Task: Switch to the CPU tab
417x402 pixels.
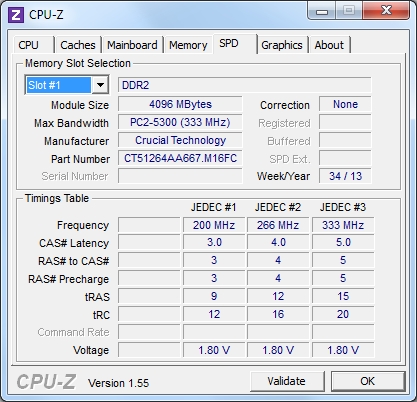Action: (x=33, y=45)
